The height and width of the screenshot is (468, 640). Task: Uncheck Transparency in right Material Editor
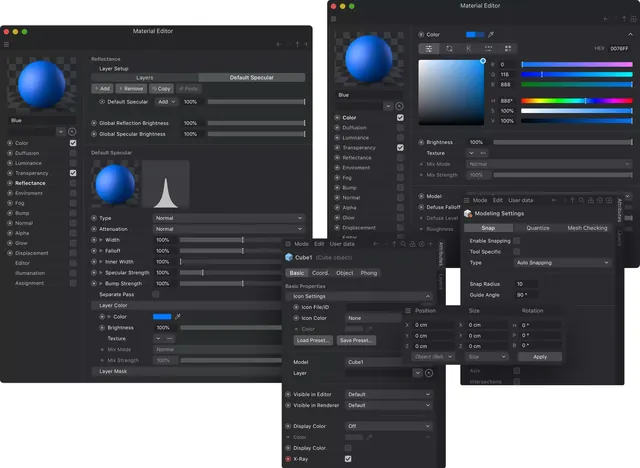pyautogui.click(x=400, y=148)
